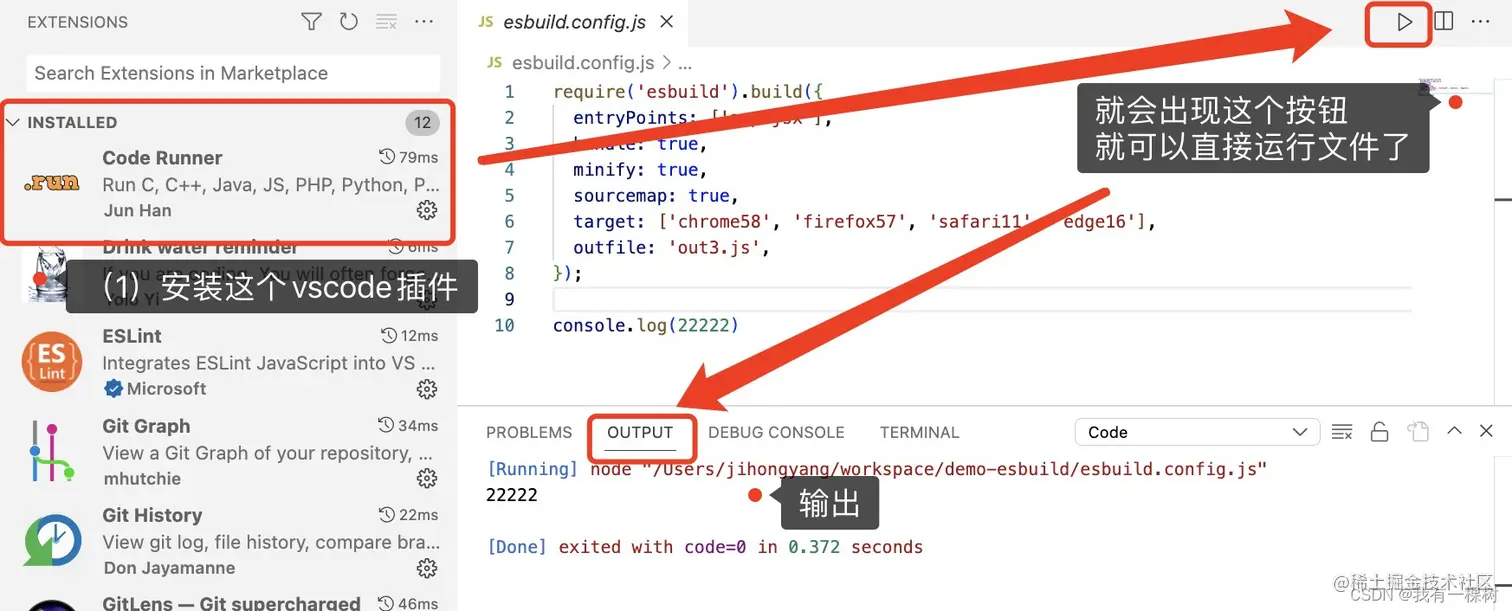Open the Git History extension entry
Image resolution: width=1512 pixels, height=611 pixels.
[229, 541]
